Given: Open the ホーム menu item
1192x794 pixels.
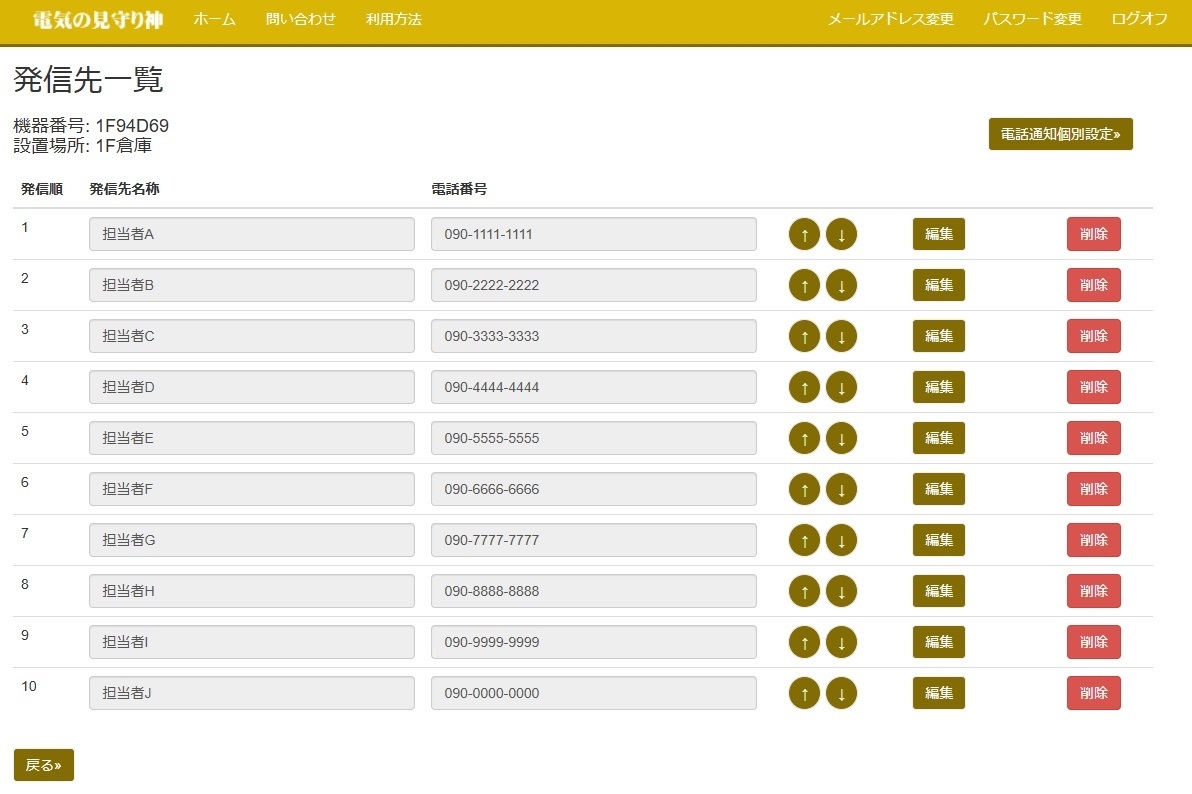Looking at the screenshot, I should point(214,19).
